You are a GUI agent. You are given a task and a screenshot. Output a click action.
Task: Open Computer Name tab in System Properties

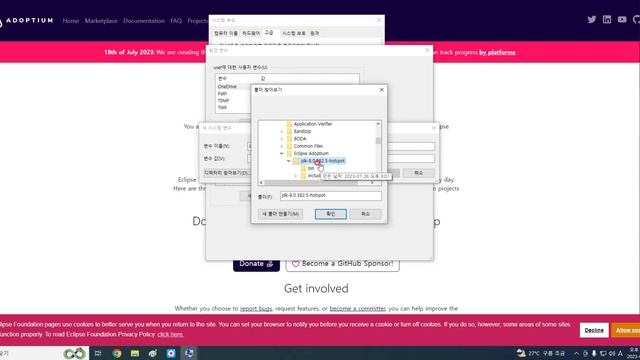click(x=225, y=33)
